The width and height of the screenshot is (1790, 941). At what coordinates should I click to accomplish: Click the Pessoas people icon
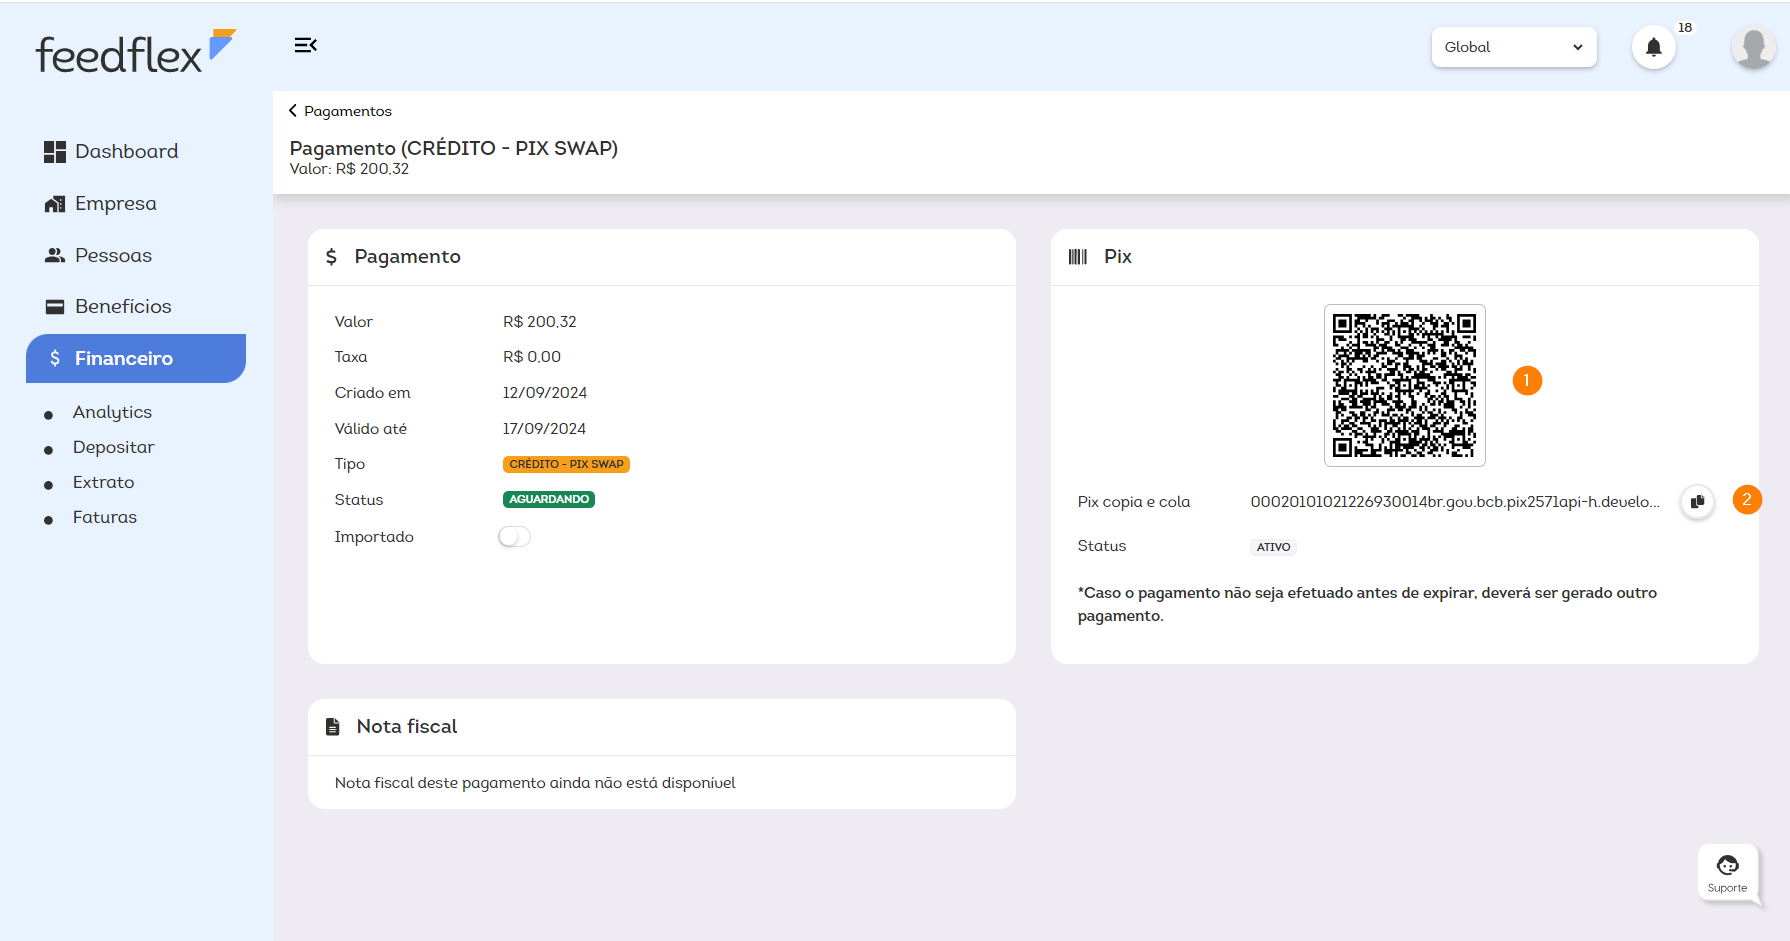pyautogui.click(x=54, y=256)
